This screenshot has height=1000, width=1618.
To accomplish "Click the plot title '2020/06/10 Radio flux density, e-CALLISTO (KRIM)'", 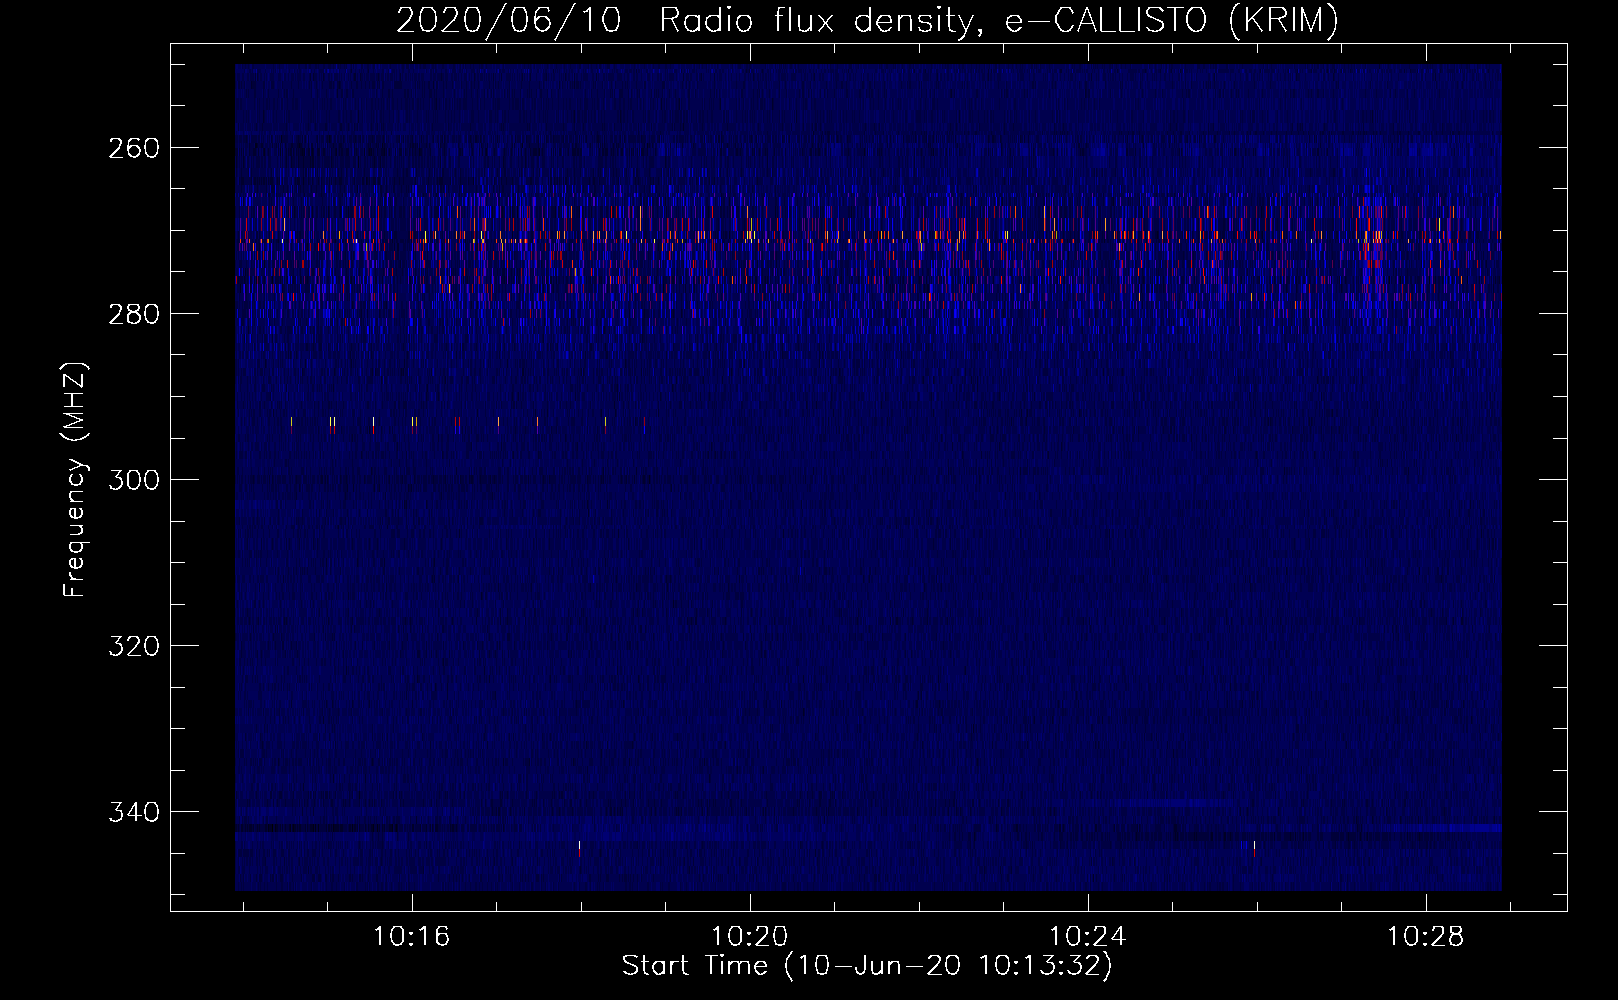I will click(x=867, y=21).
